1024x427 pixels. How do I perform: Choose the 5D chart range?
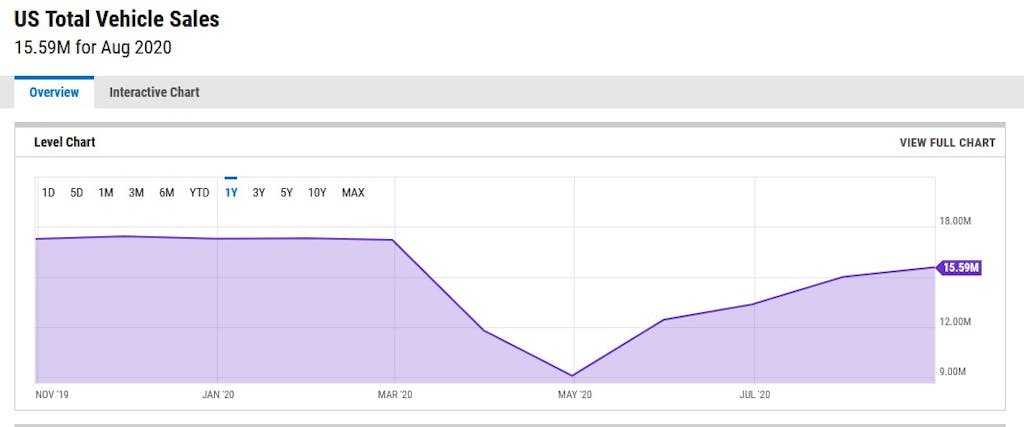tap(77, 193)
